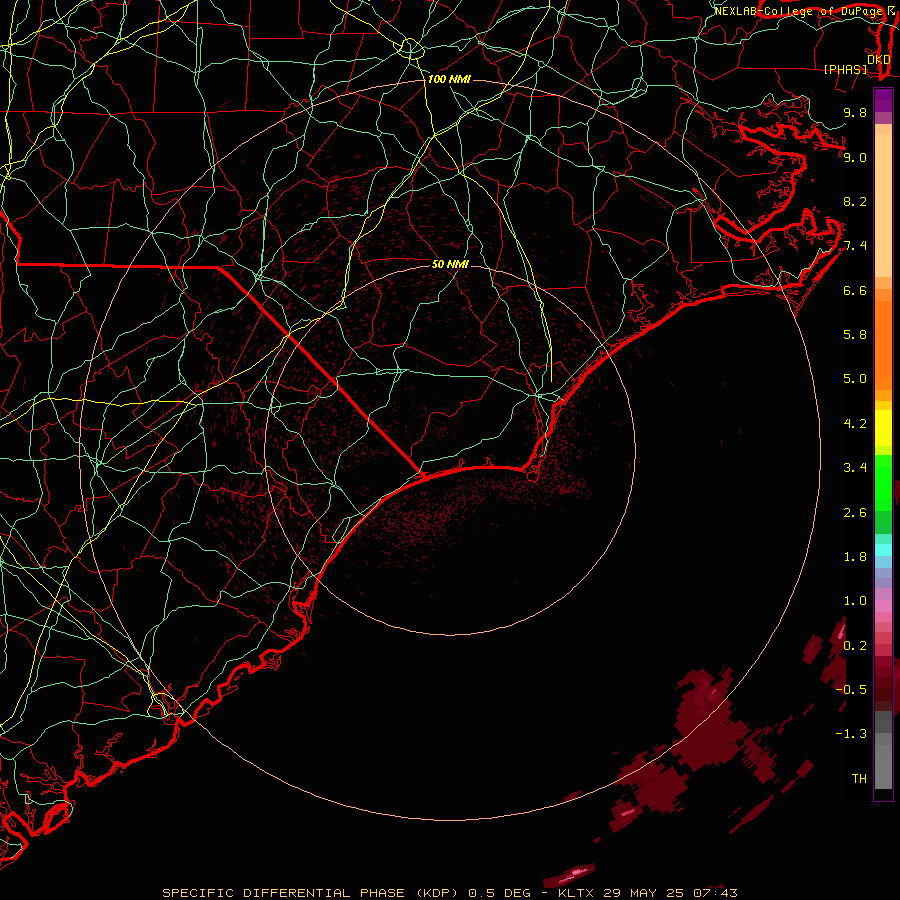Pick the cyan band in the legend
The width and height of the screenshot is (900, 900).
click(883, 550)
